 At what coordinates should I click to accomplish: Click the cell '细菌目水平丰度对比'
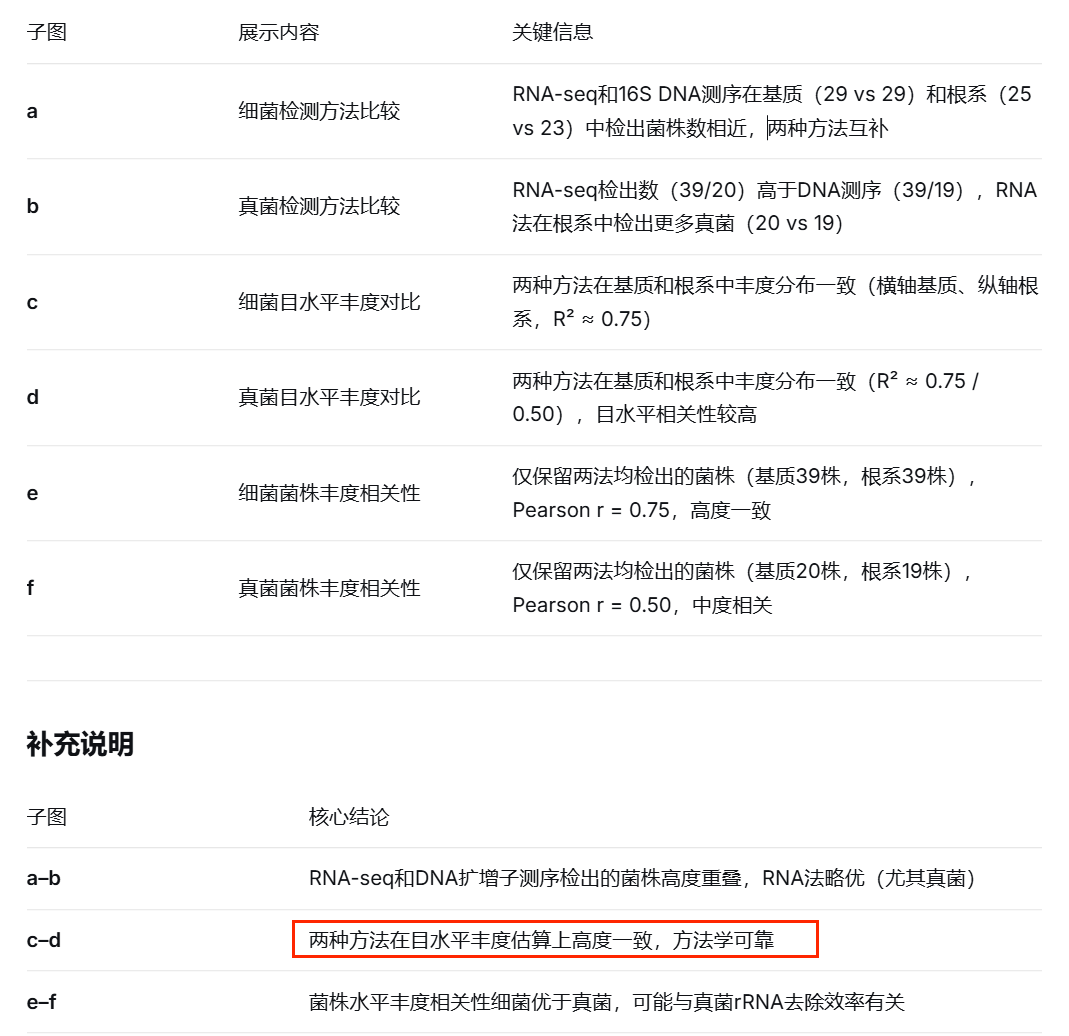[329, 302]
